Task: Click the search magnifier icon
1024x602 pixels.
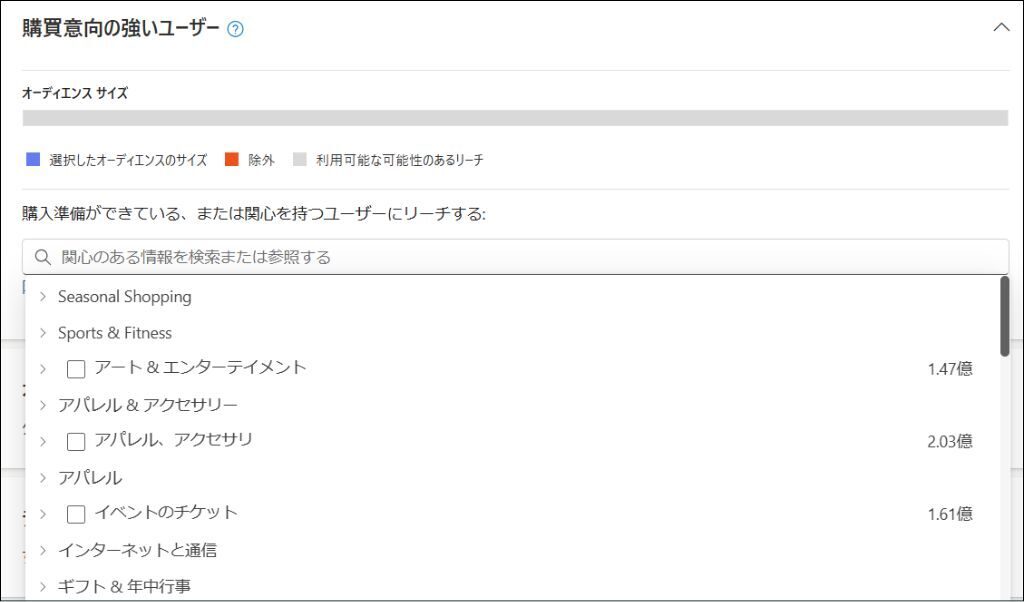Action: (x=43, y=257)
